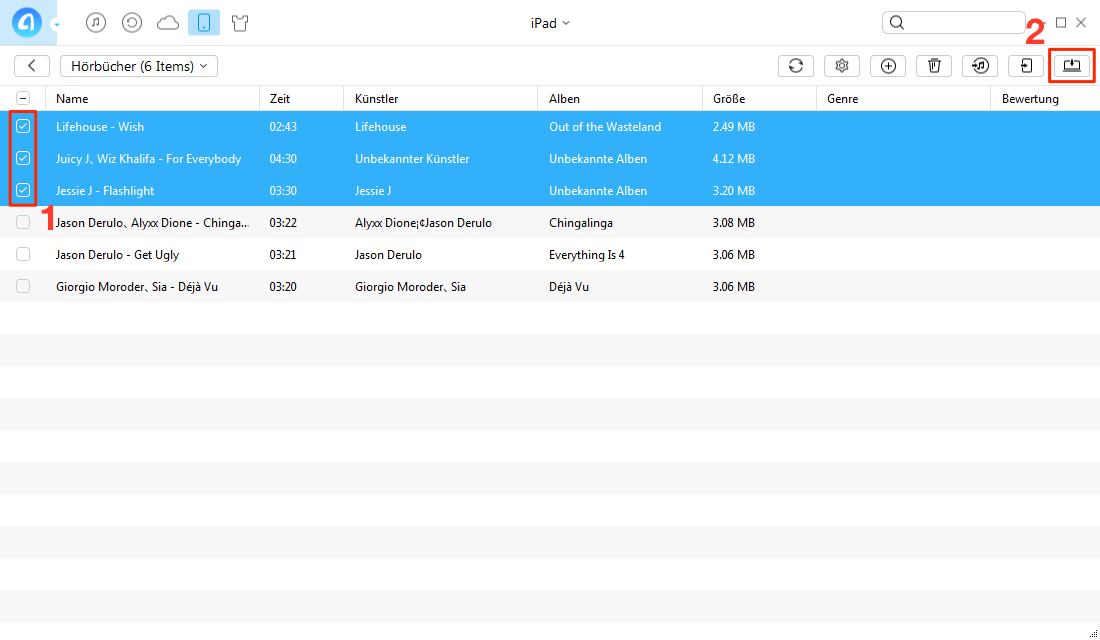Open settings gear icon in toolbar
Image resolution: width=1100 pixels, height=640 pixels.
tap(842, 66)
